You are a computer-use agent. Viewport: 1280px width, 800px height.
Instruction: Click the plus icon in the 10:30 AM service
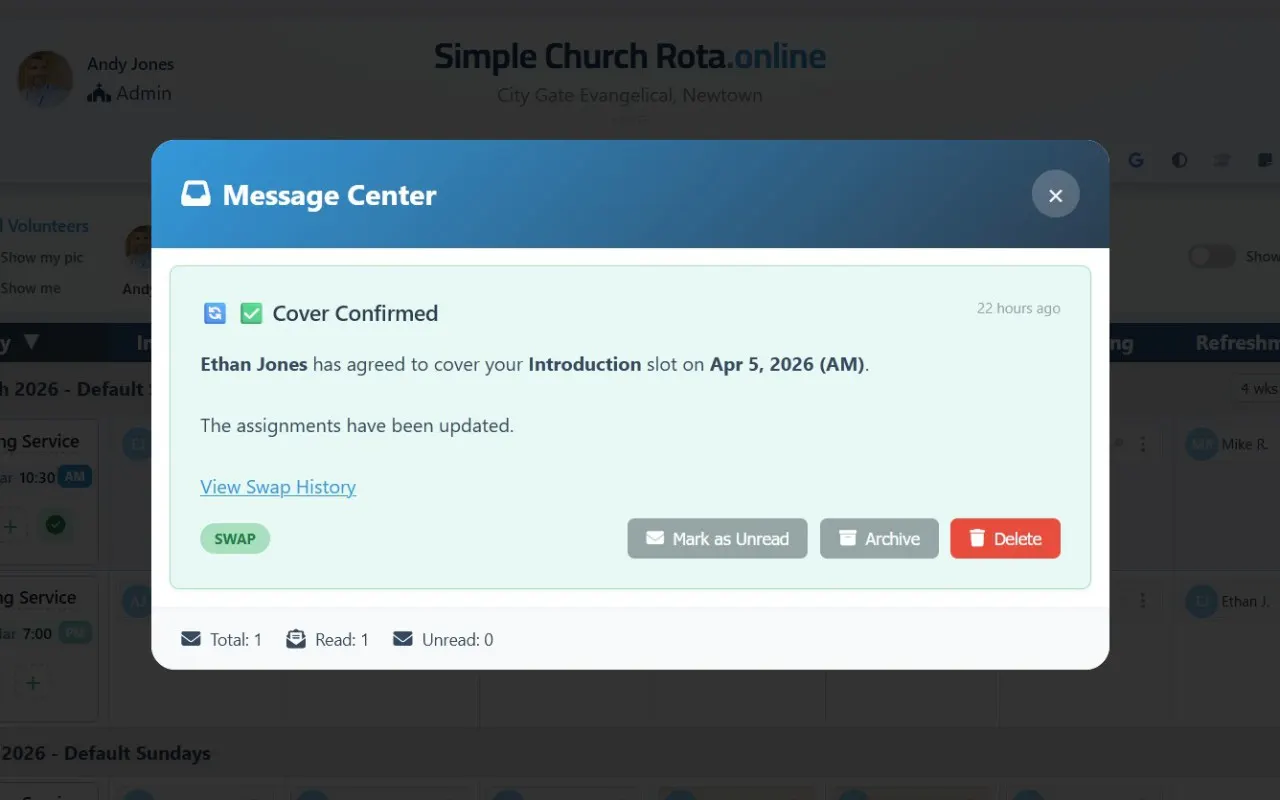click(11, 525)
